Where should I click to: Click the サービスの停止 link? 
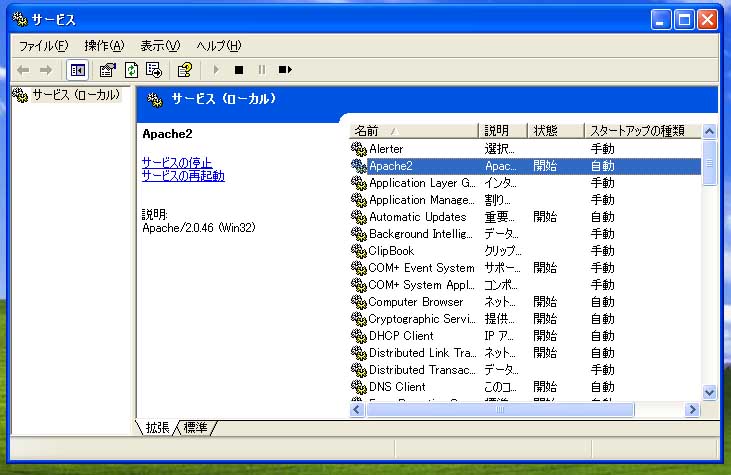pyautogui.click(x=177, y=163)
